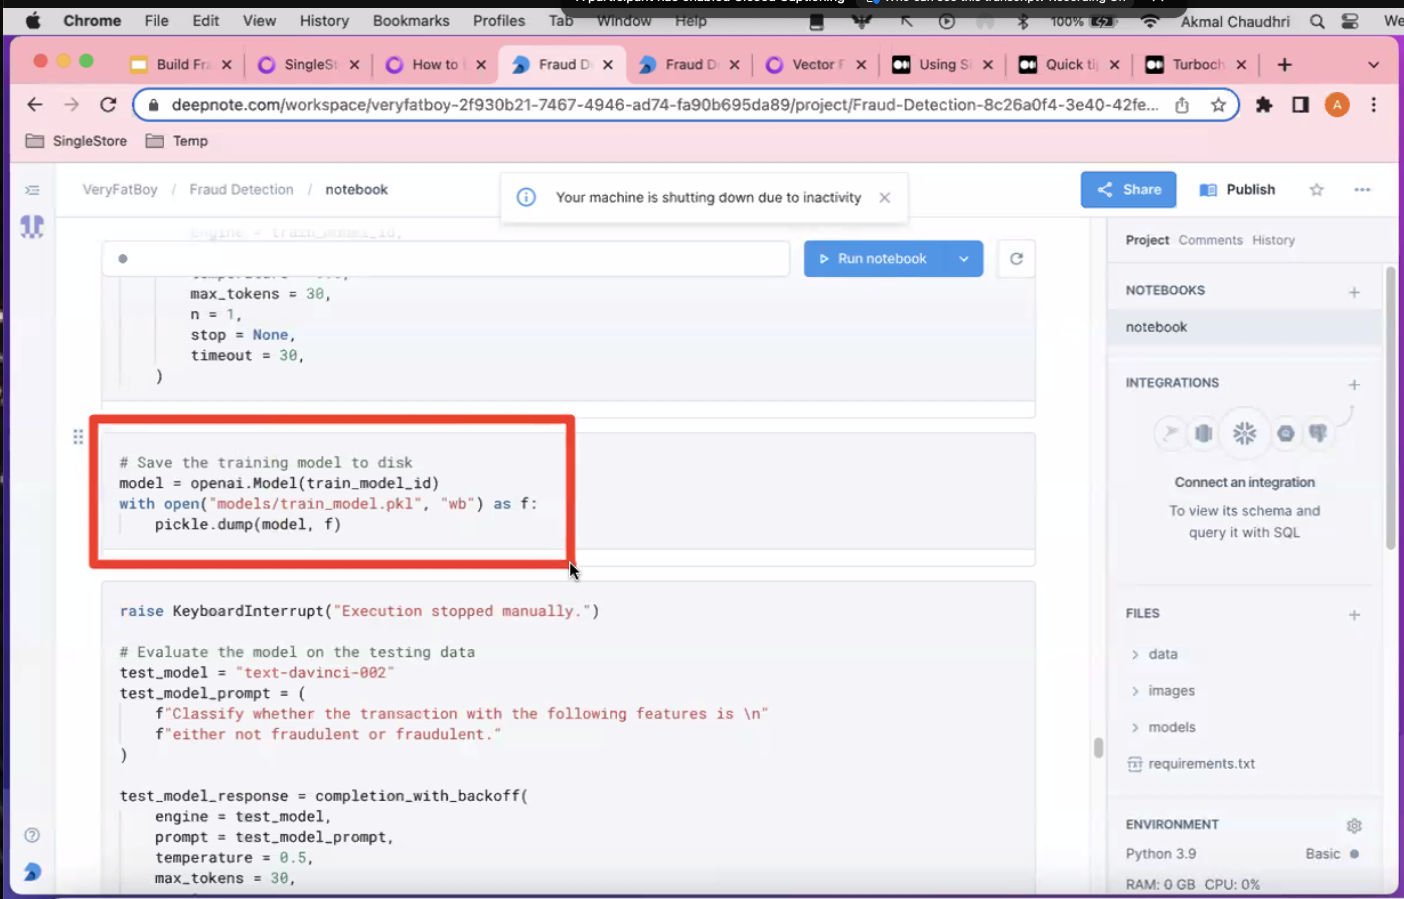Expand the data folder
The height and width of the screenshot is (899, 1404).
[x=1162, y=654]
